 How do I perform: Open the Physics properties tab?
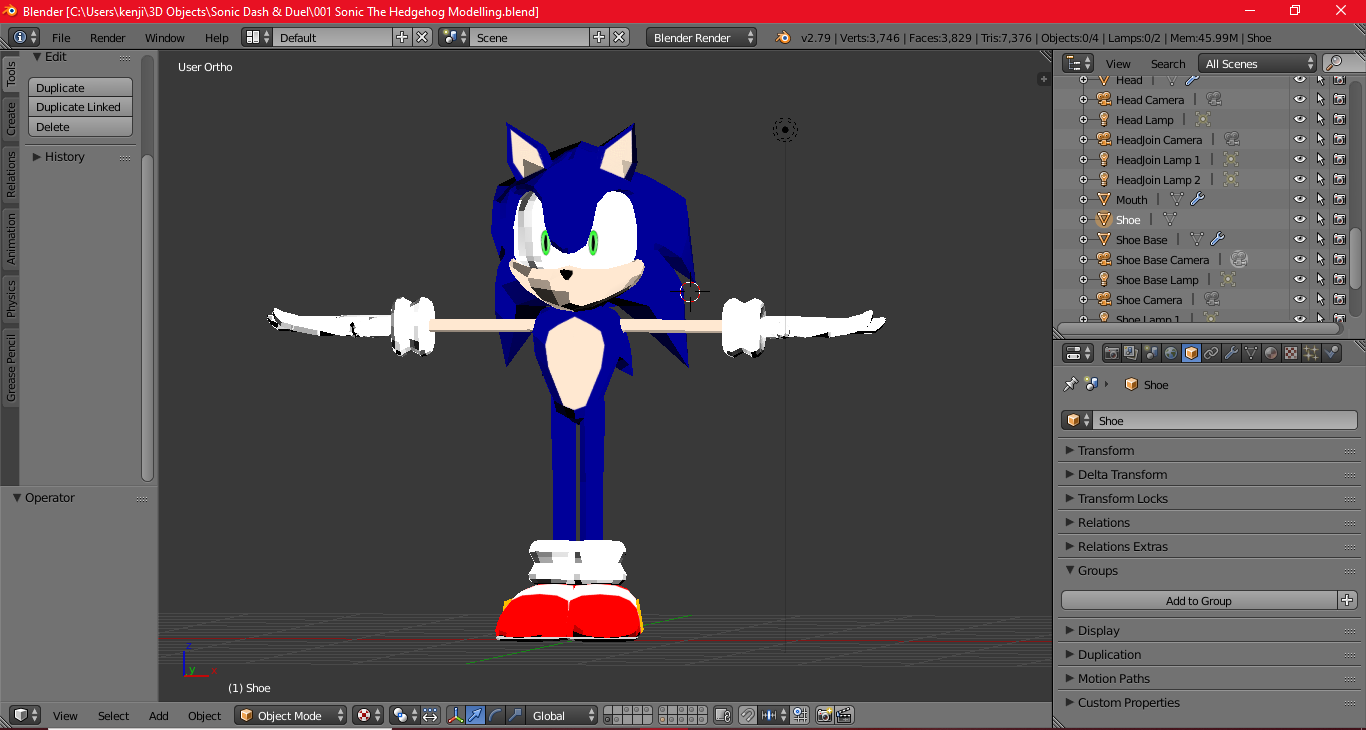[x=1332, y=353]
